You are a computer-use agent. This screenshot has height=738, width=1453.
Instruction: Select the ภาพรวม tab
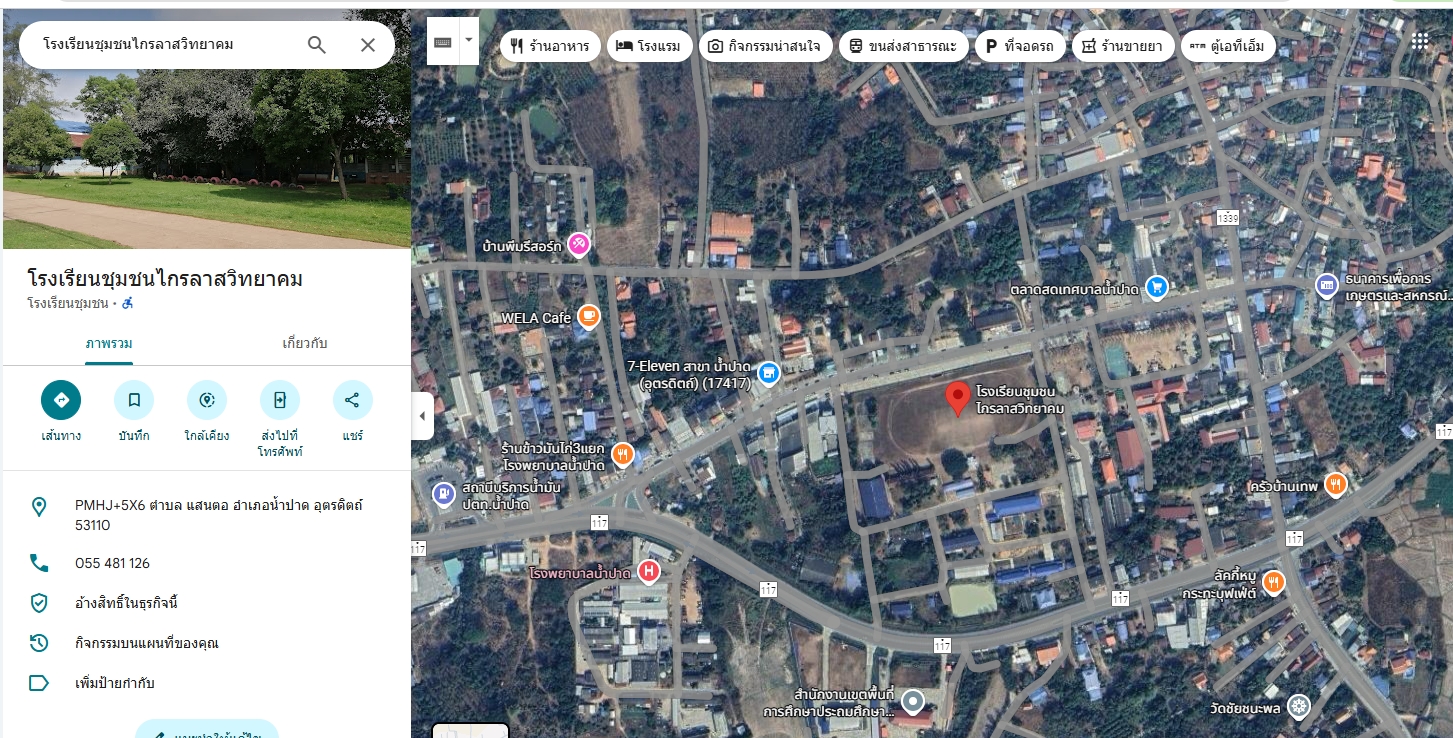(x=109, y=343)
